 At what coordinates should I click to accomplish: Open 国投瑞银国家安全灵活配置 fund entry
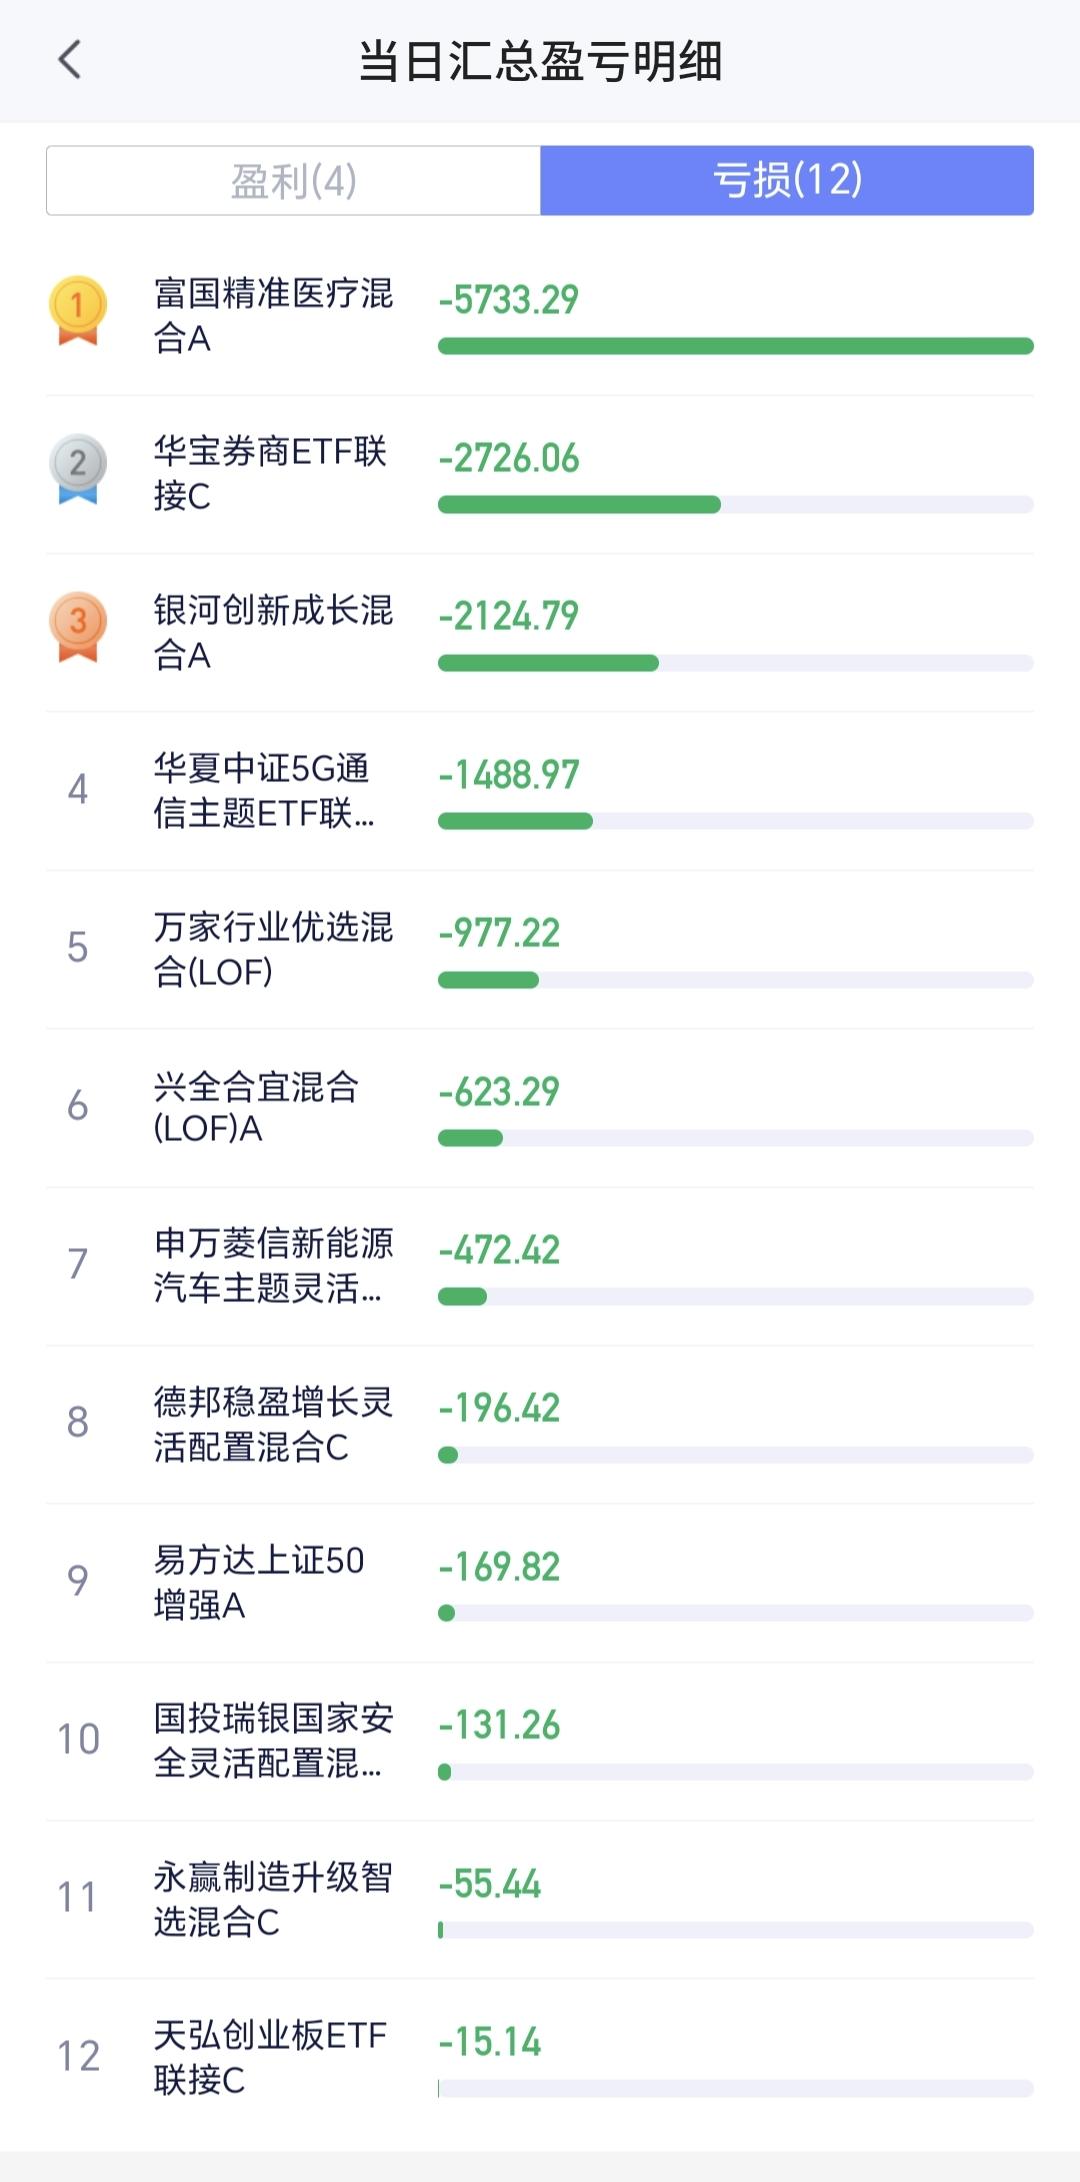pyautogui.click(x=540, y=1741)
